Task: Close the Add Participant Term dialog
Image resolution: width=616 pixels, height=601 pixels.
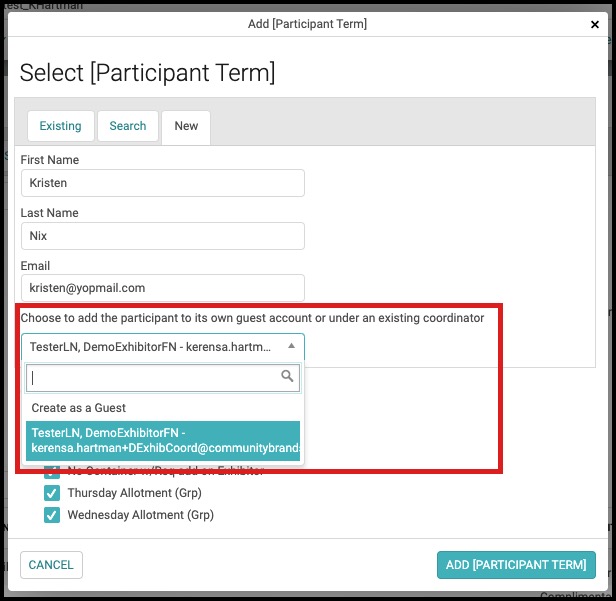Action: point(595,24)
